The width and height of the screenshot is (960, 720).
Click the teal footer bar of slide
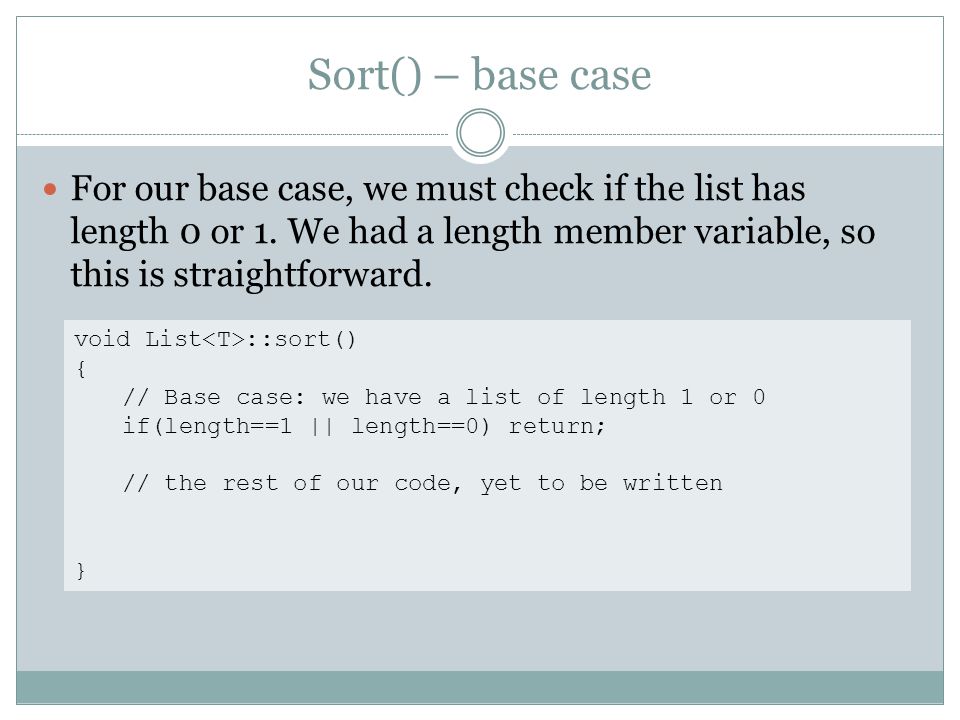click(480, 687)
